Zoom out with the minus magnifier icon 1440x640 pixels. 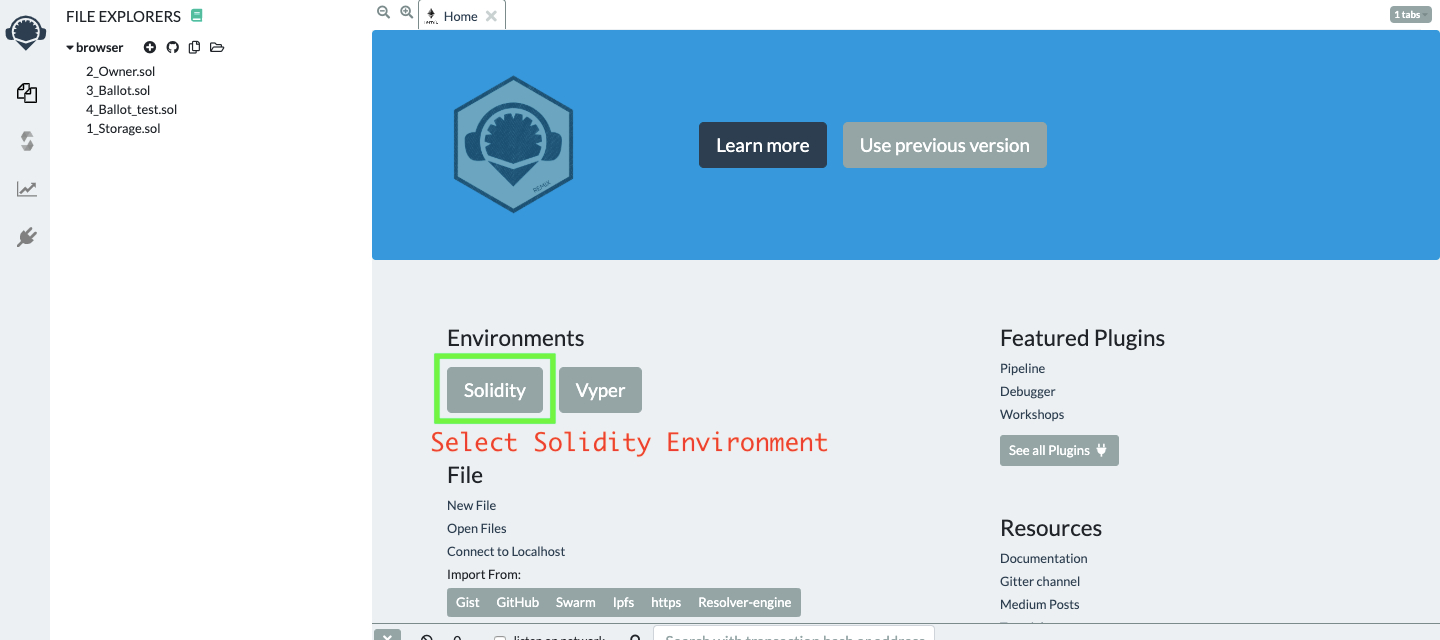click(x=383, y=12)
